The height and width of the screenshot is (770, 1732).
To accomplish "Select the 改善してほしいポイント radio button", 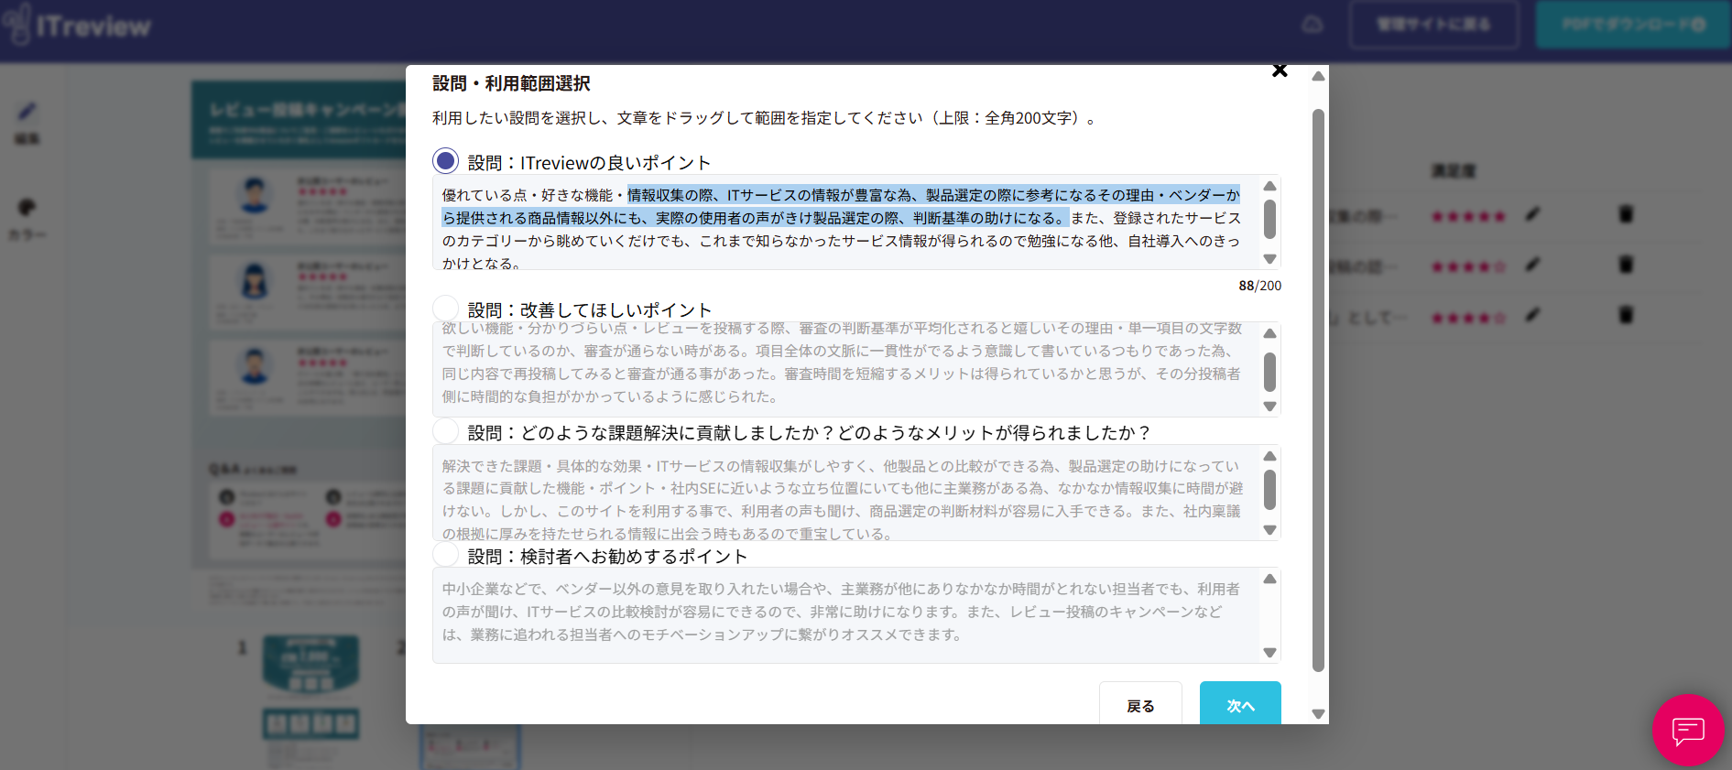I will (x=446, y=308).
